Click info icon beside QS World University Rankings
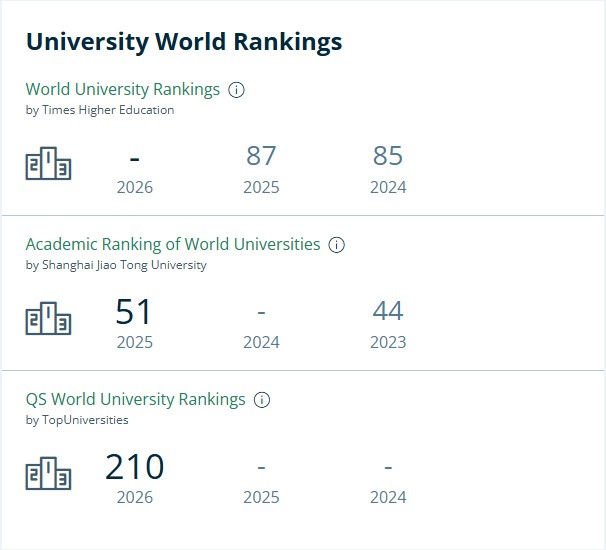 point(262,400)
